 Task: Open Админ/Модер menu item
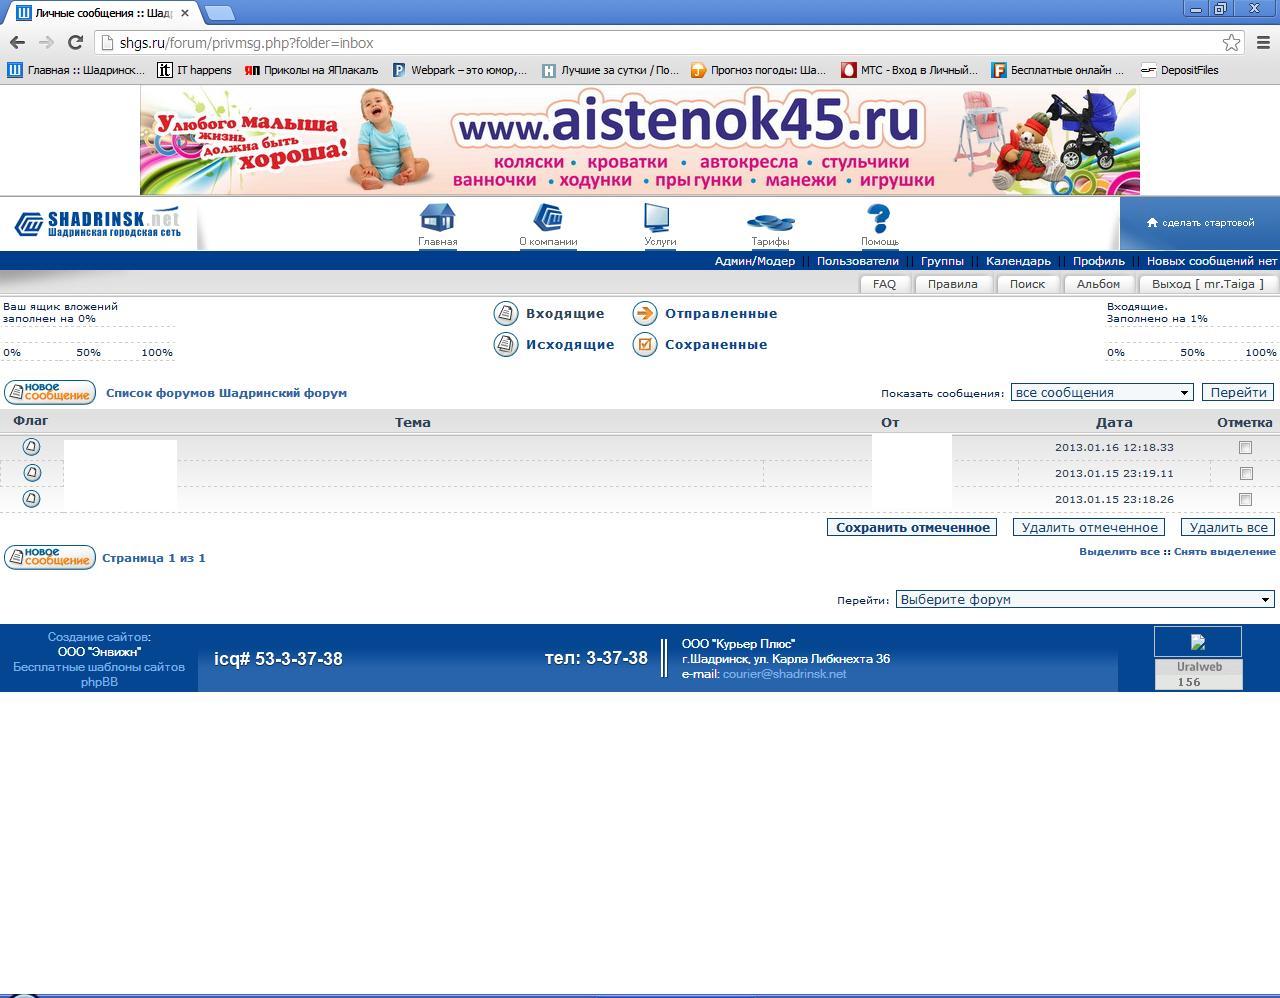pos(754,261)
